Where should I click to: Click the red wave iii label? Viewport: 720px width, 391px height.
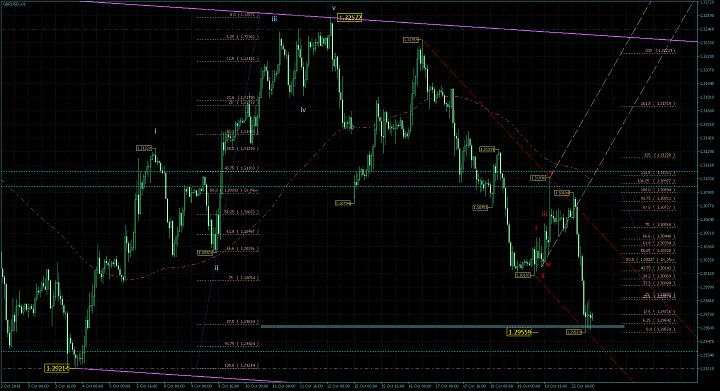click(544, 214)
